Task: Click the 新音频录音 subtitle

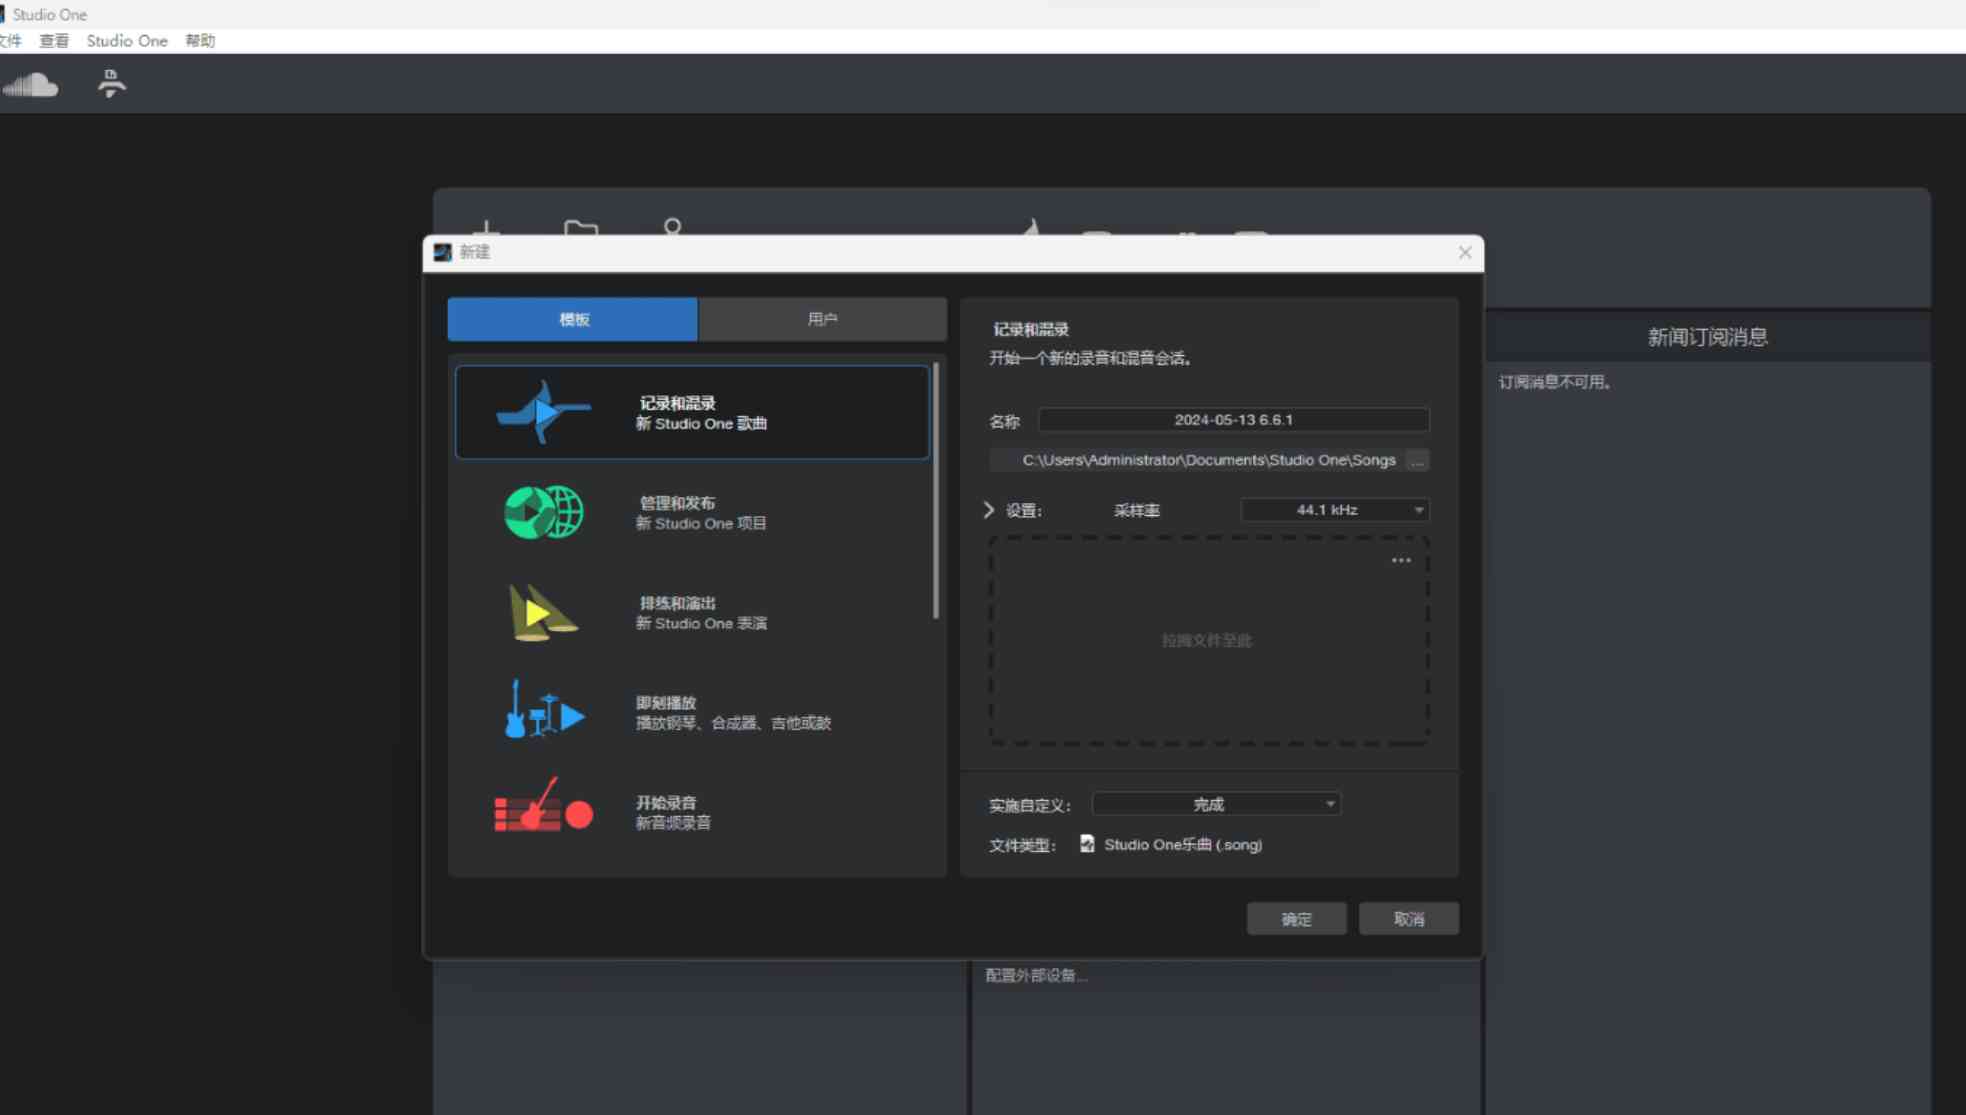Action: click(x=673, y=823)
